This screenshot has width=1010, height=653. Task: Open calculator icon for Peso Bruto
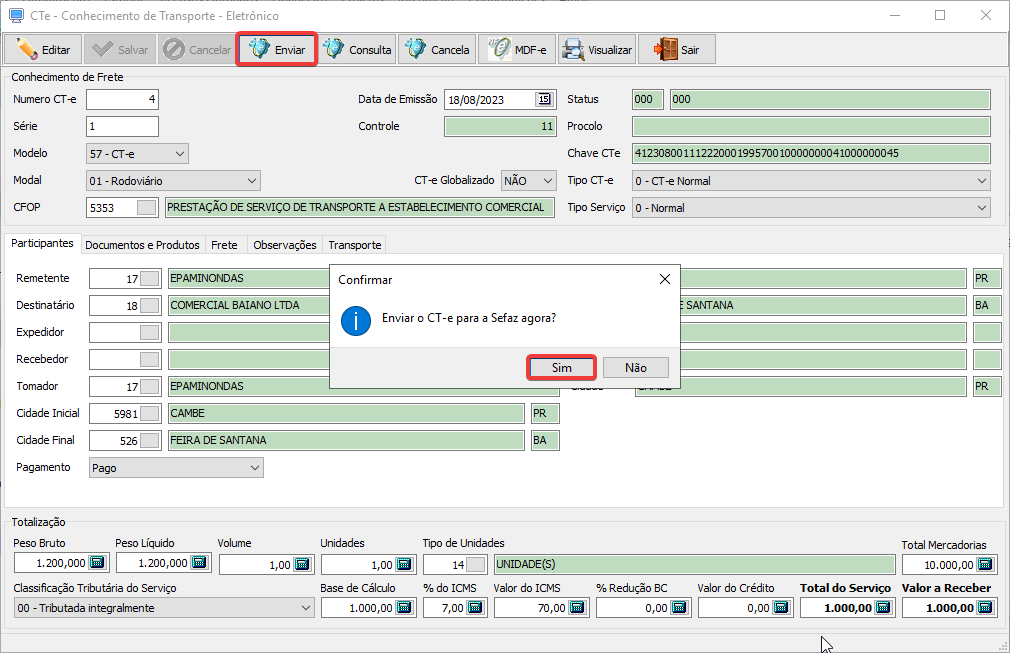point(97,563)
